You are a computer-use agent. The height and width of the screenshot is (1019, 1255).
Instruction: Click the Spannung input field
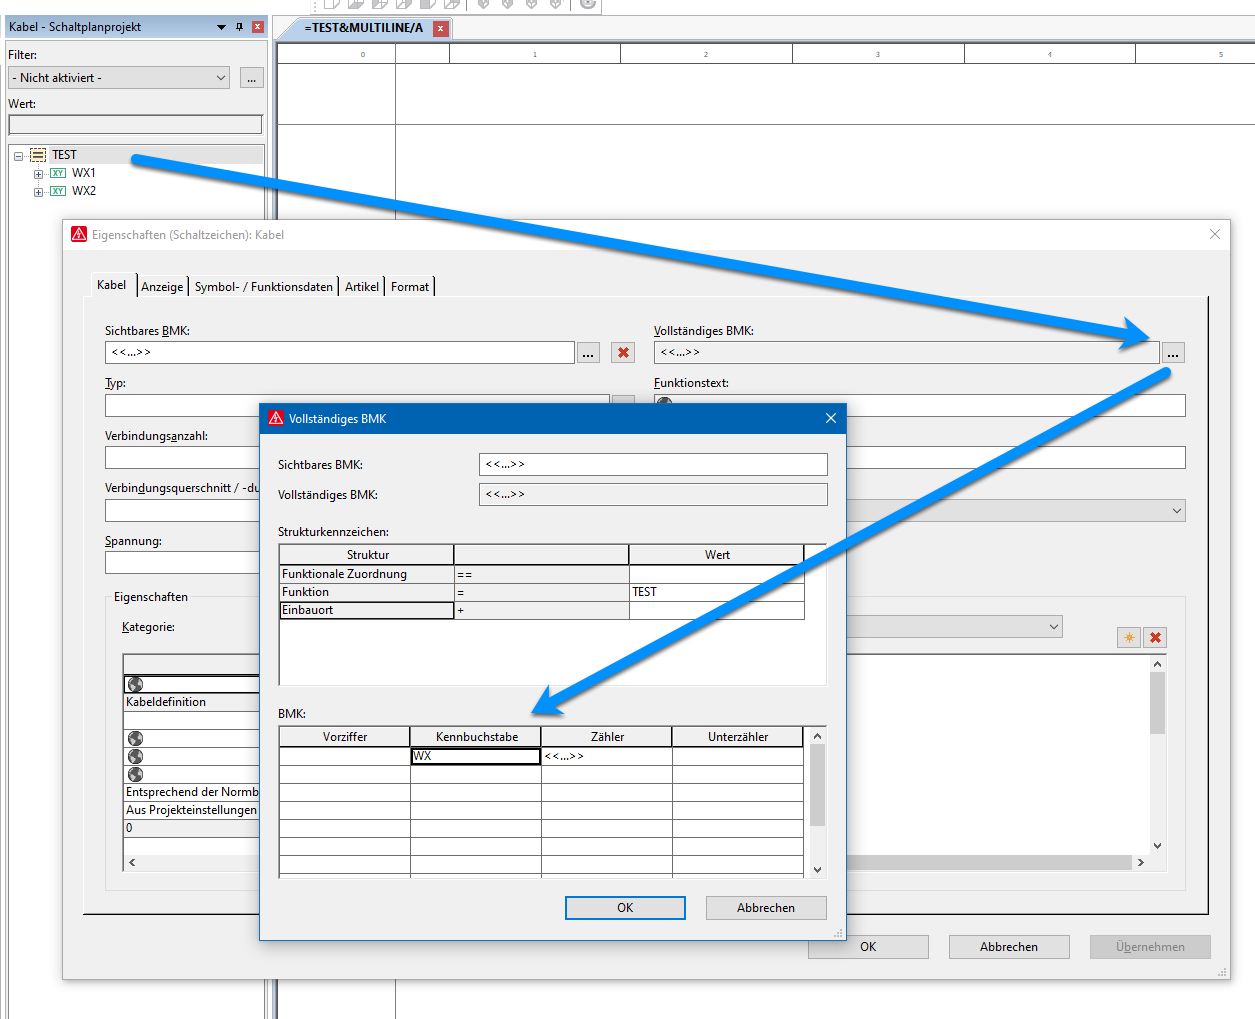182,563
